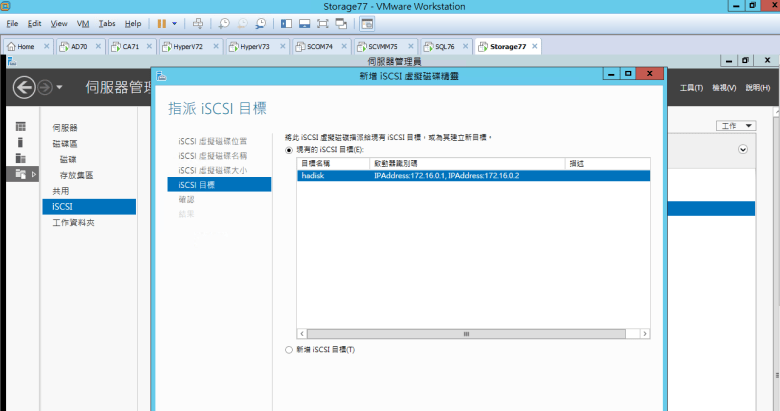The image size is (780, 411).
Task: Select the existing iSCSI target radio button
Action: coord(290,150)
